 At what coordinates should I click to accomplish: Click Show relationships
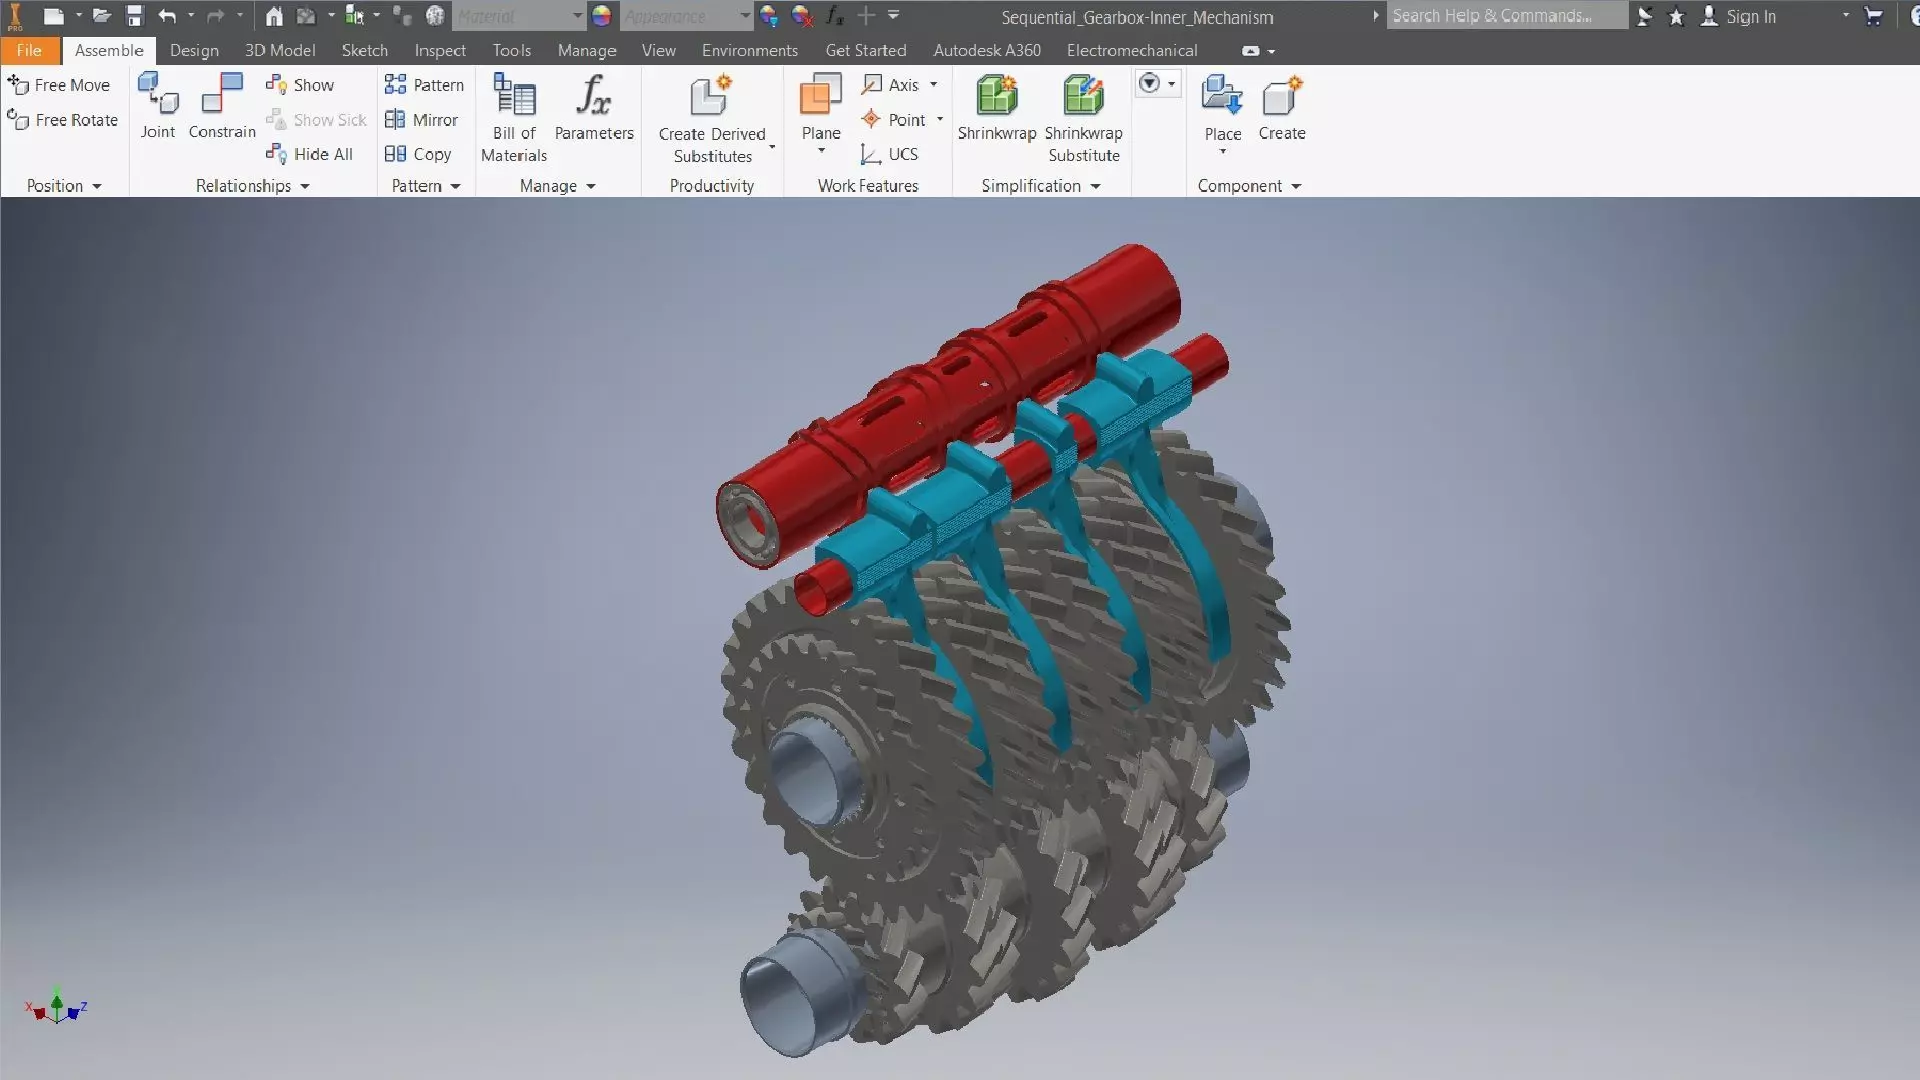pyautogui.click(x=300, y=85)
